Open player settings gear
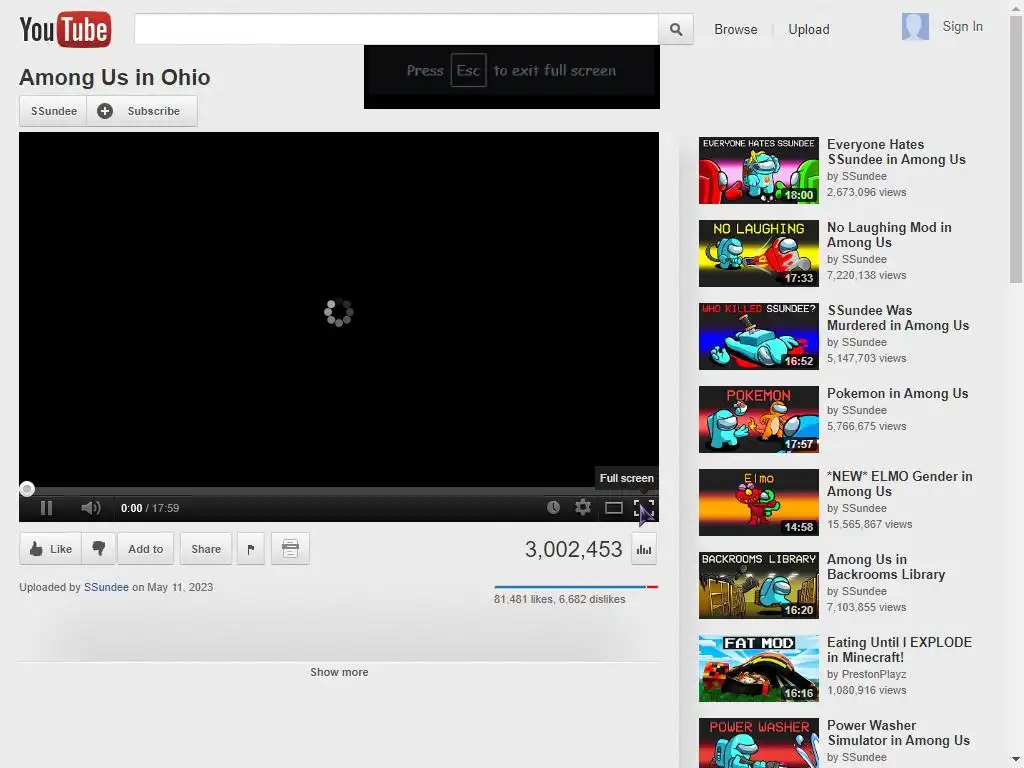The width and height of the screenshot is (1024, 768). pos(583,507)
